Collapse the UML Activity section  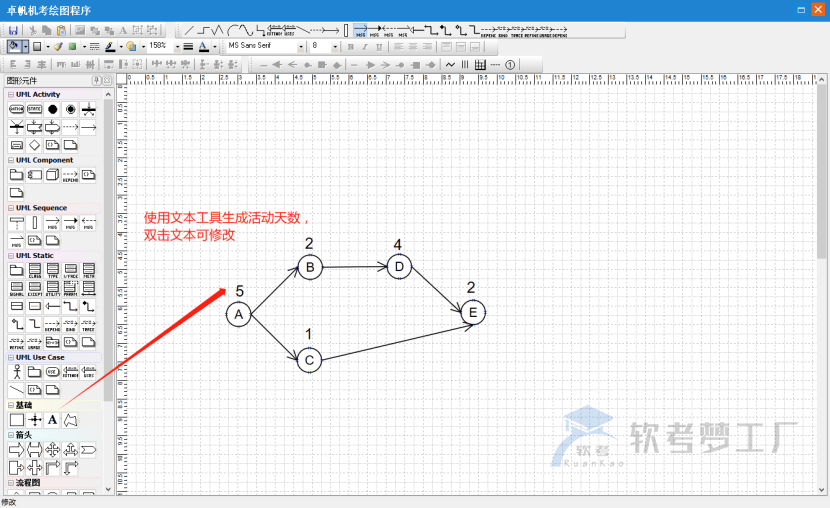tap(11, 95)
